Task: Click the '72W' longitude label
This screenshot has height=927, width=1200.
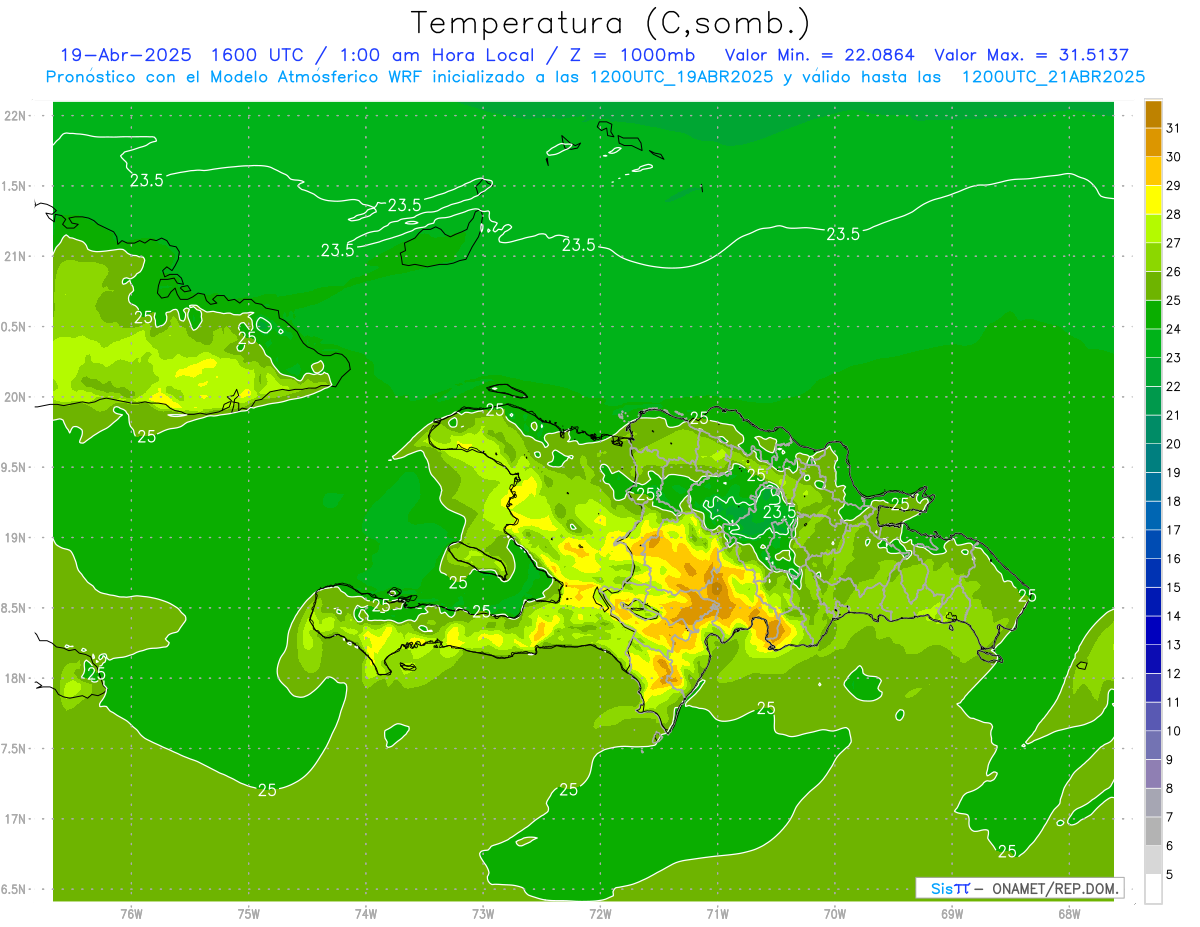Action: click(600, 915)
